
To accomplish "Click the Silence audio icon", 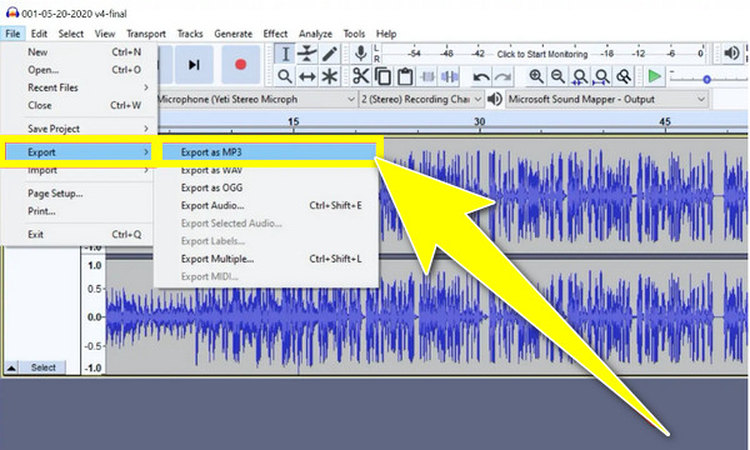I will click(x=449, y=76).
